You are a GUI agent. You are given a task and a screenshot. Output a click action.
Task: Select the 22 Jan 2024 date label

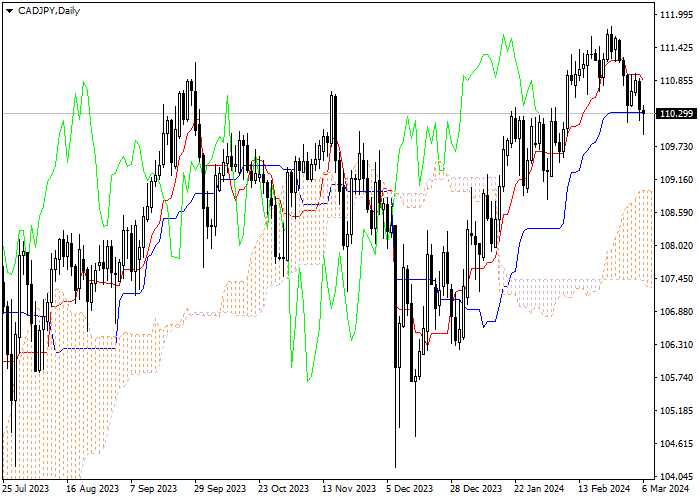(x=539, y=488)
